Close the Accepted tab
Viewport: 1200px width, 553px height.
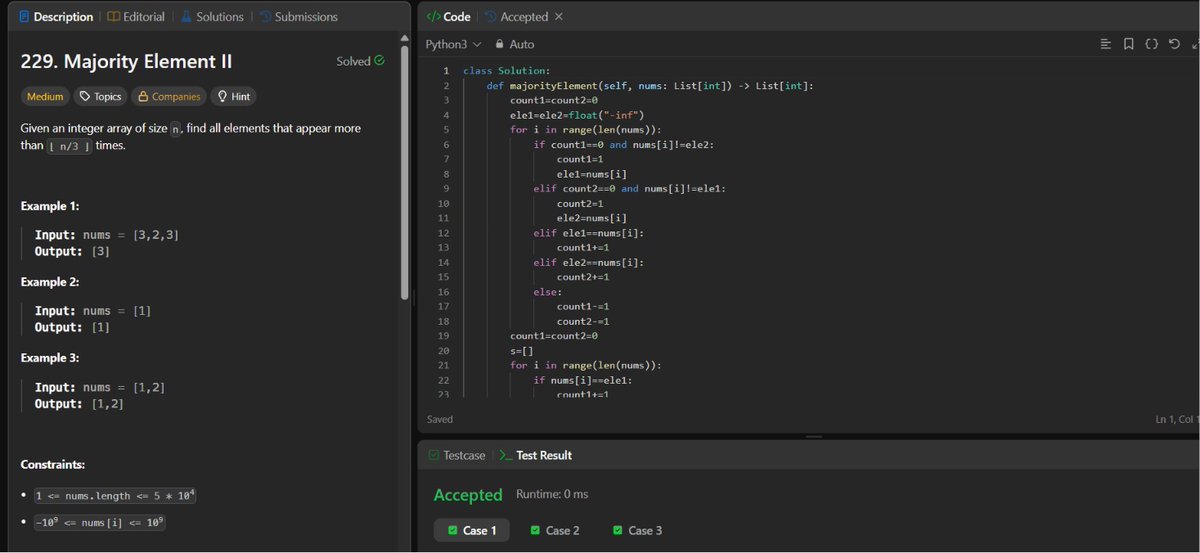click(x=558, y=17)
